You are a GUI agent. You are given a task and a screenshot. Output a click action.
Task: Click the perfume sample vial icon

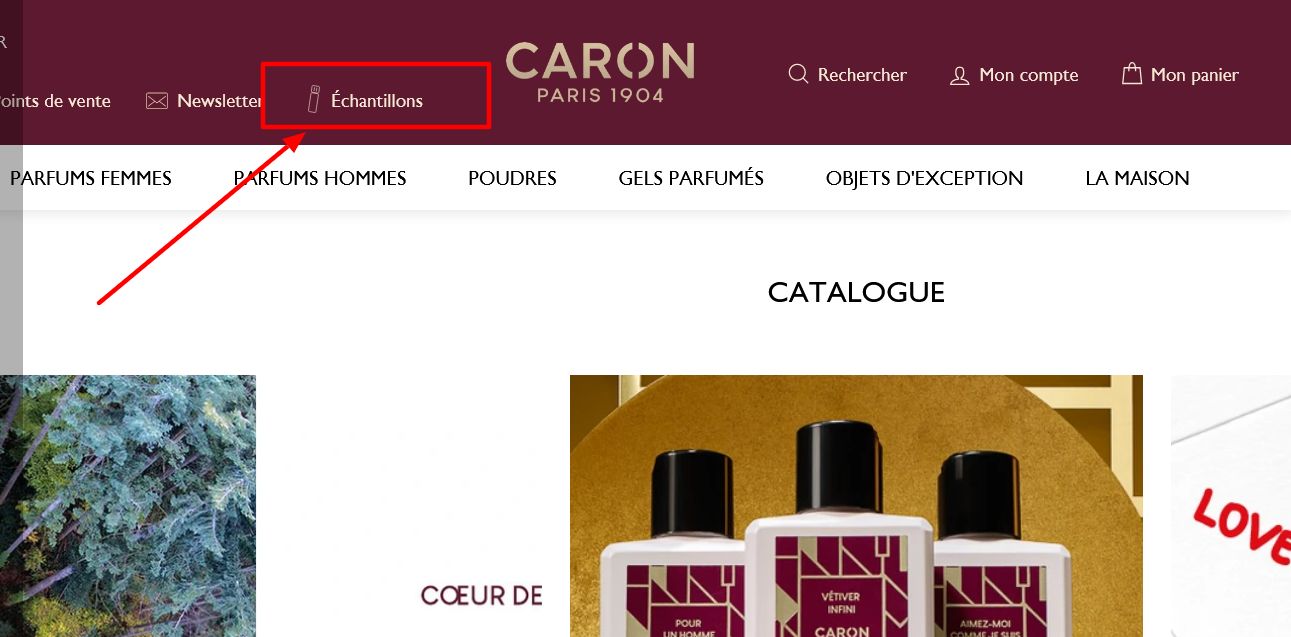[313, 100]
